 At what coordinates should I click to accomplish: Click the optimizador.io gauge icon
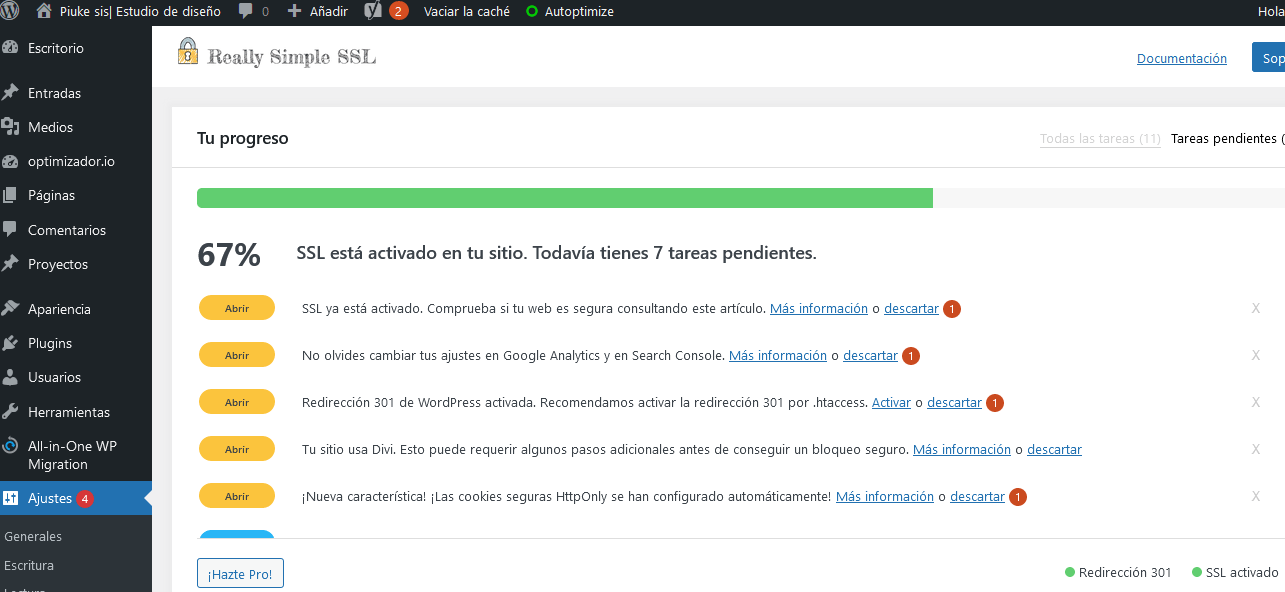10,161
